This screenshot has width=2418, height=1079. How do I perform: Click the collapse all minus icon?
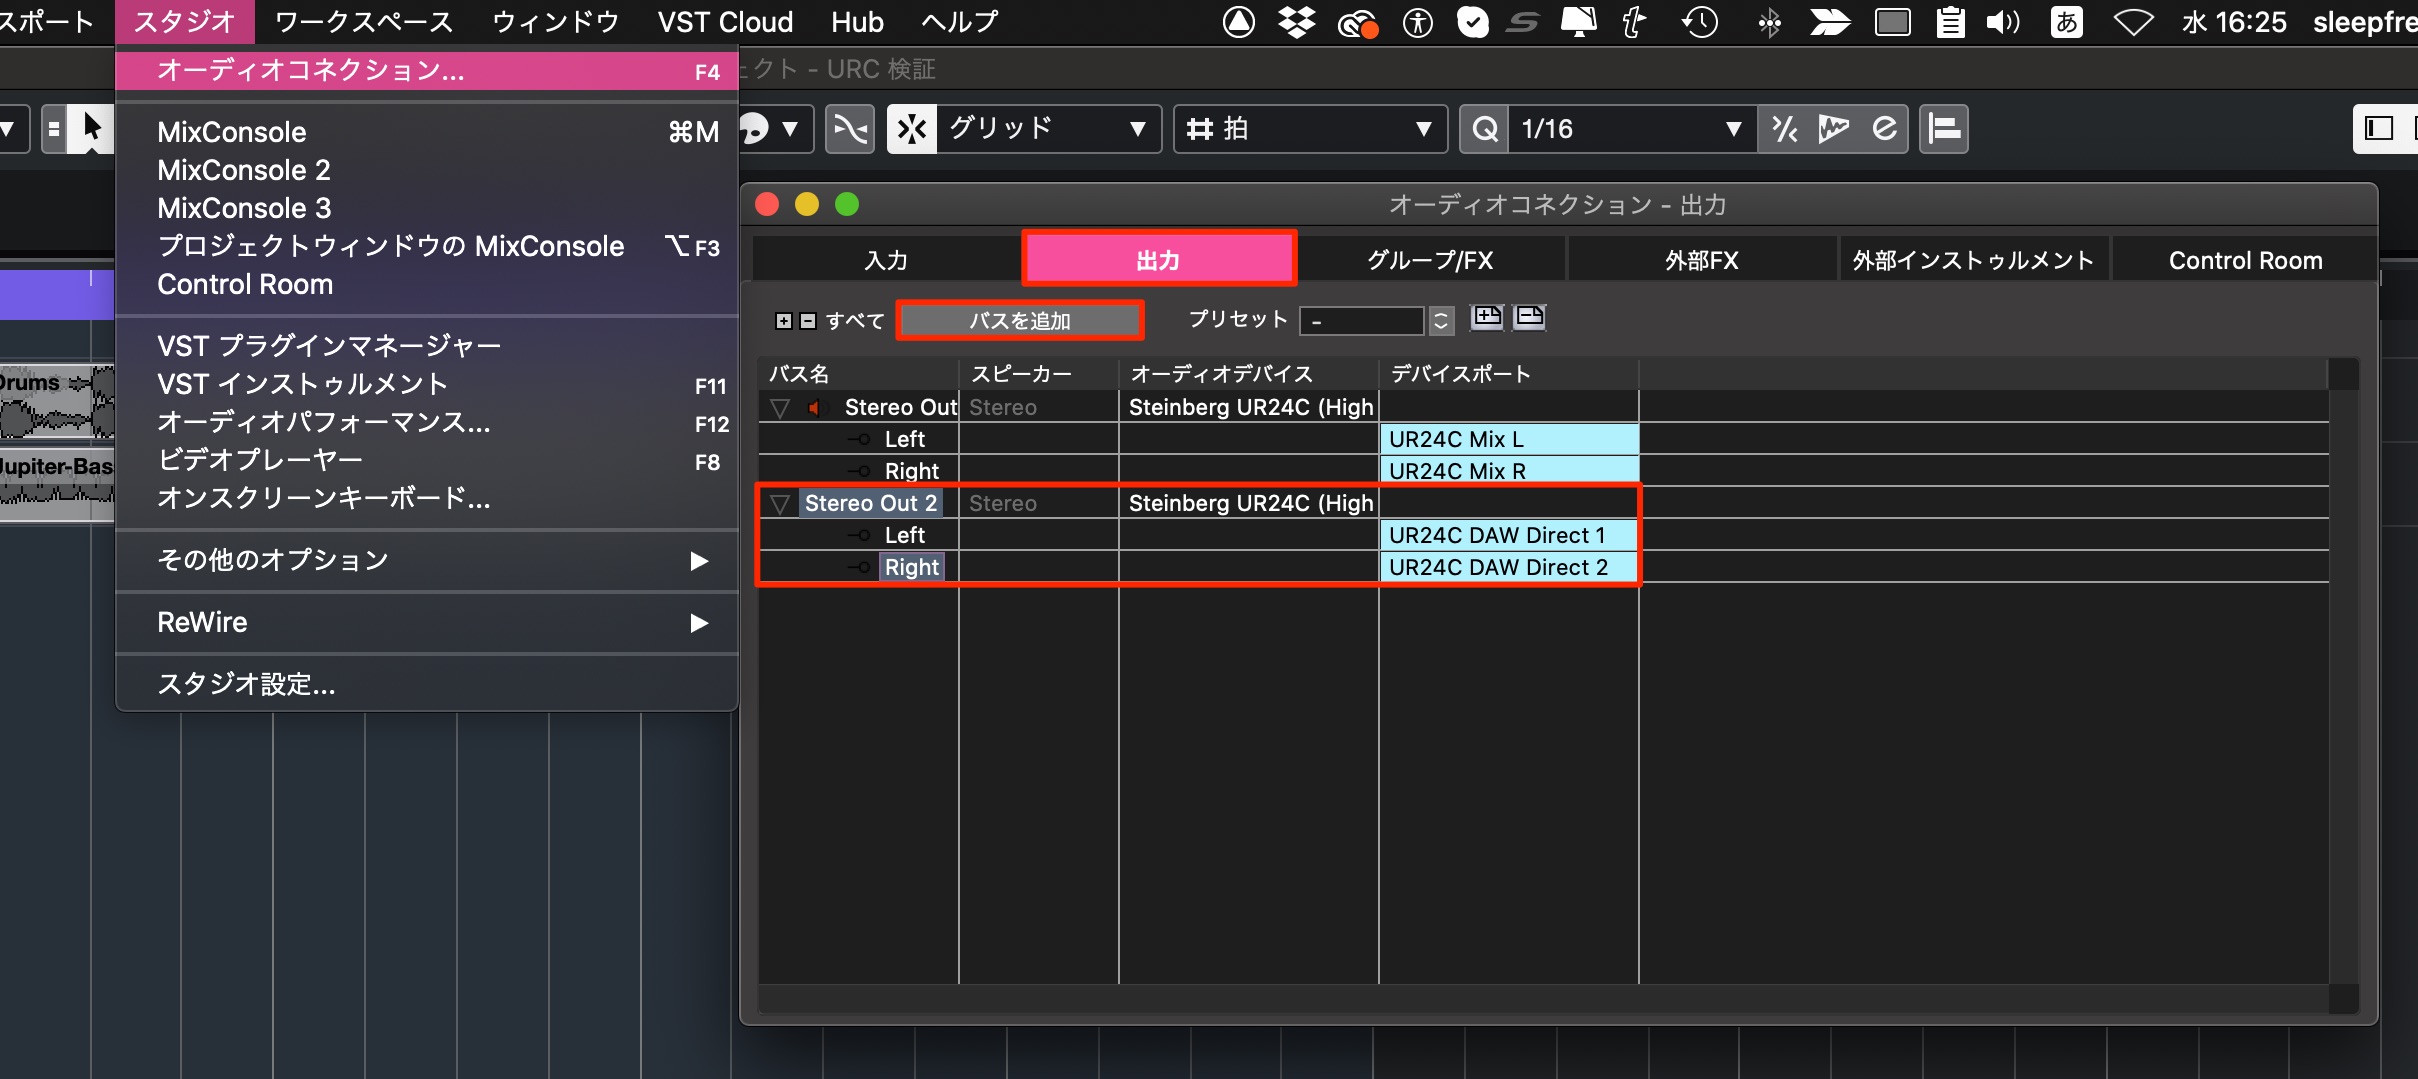(808, 321)
